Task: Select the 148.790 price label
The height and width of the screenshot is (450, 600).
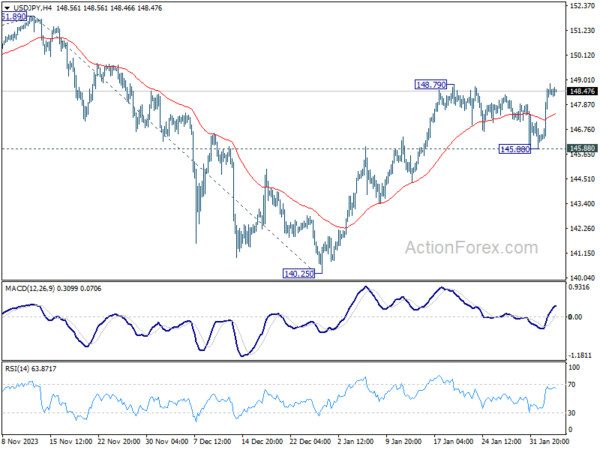Action: tap(430, 85)
